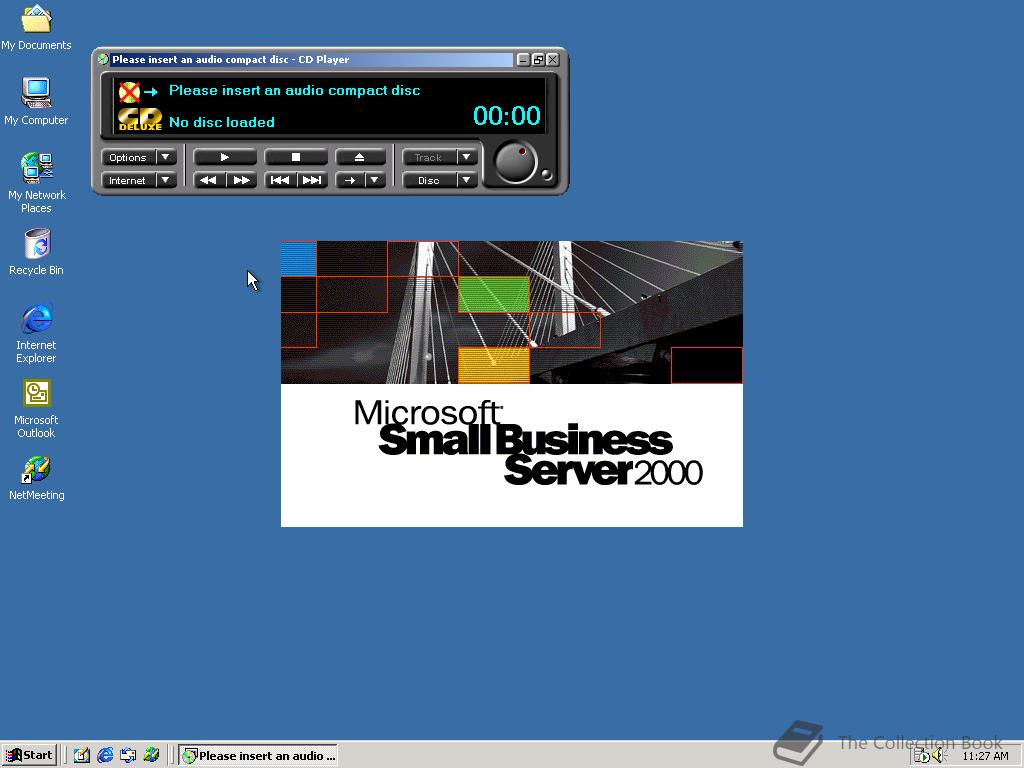Click the CD Deluxe logo
The image size is (1024, 768).
pyautogui.click(x=140, y=120)
